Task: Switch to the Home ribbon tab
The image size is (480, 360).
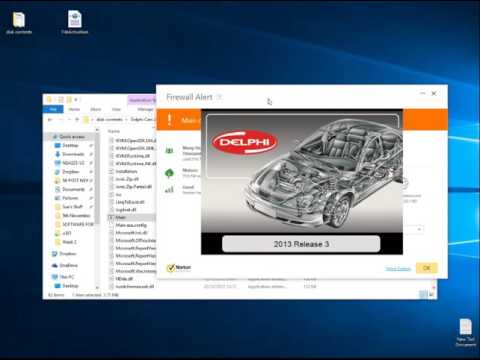Action: point(74,109)
